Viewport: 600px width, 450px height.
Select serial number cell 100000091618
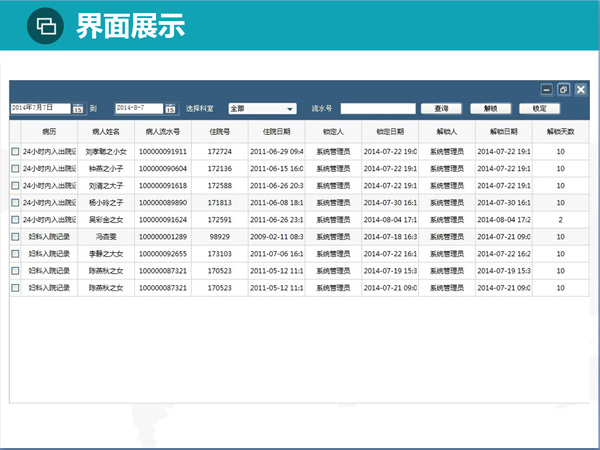point(163,186)
